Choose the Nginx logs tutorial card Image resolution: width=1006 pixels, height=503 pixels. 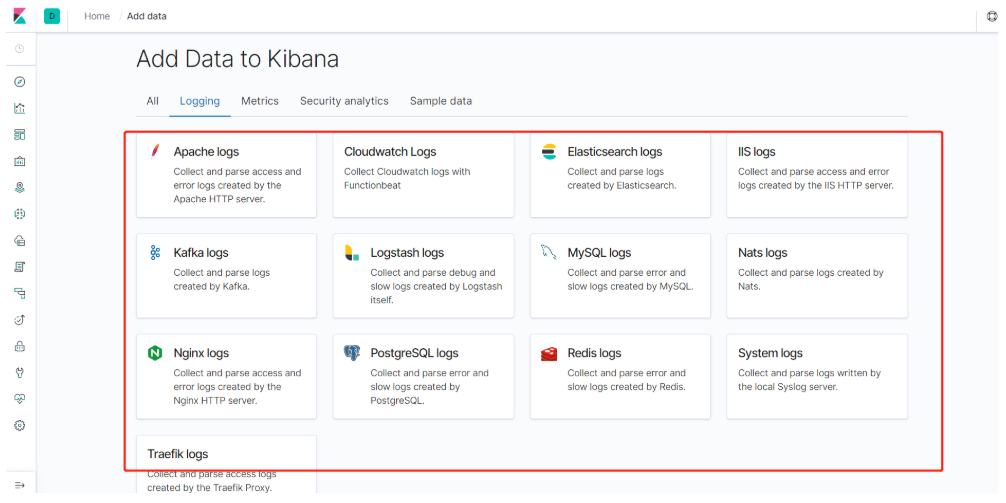226,375
